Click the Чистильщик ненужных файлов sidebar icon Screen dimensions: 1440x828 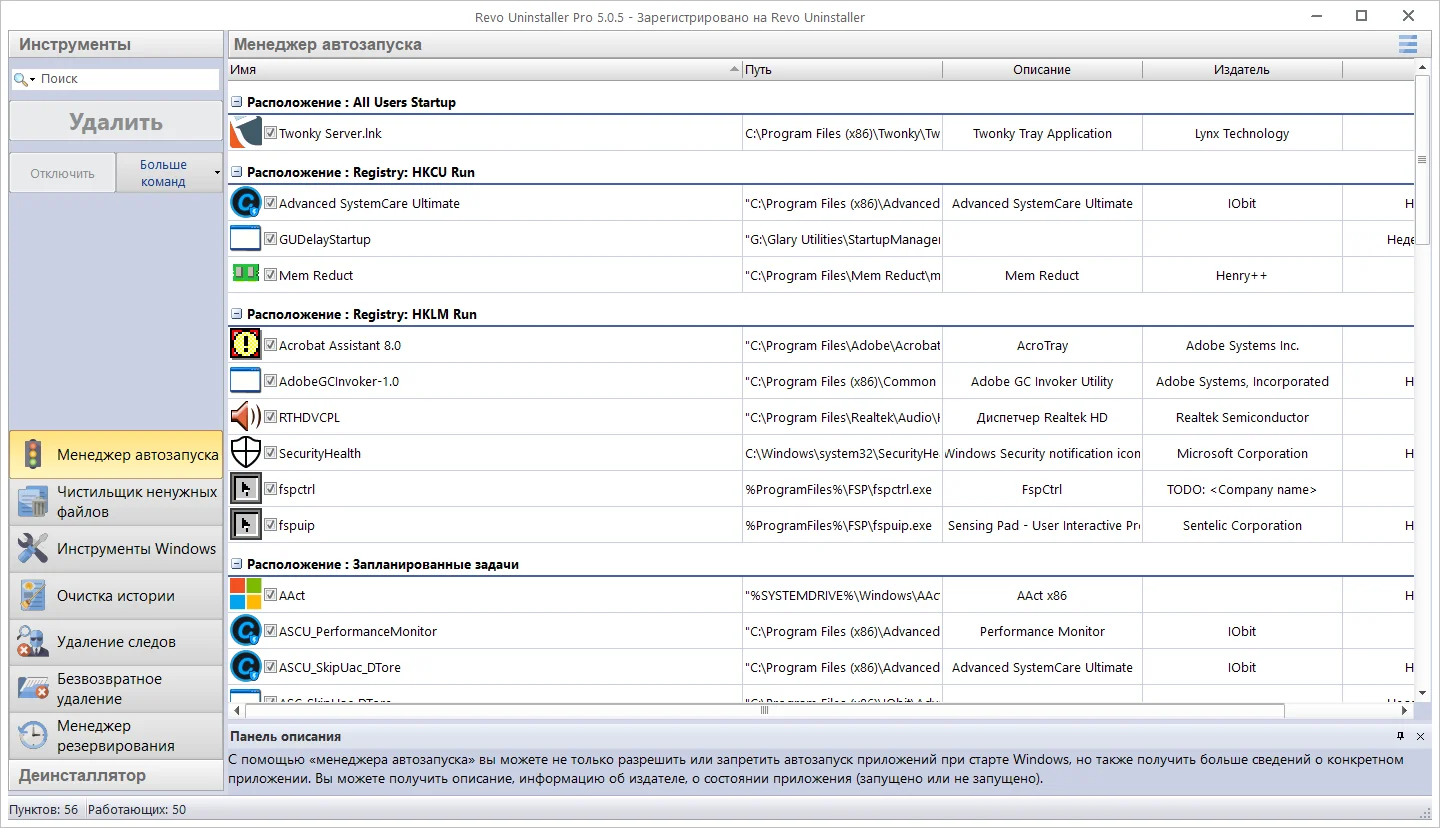click(33, 501)
